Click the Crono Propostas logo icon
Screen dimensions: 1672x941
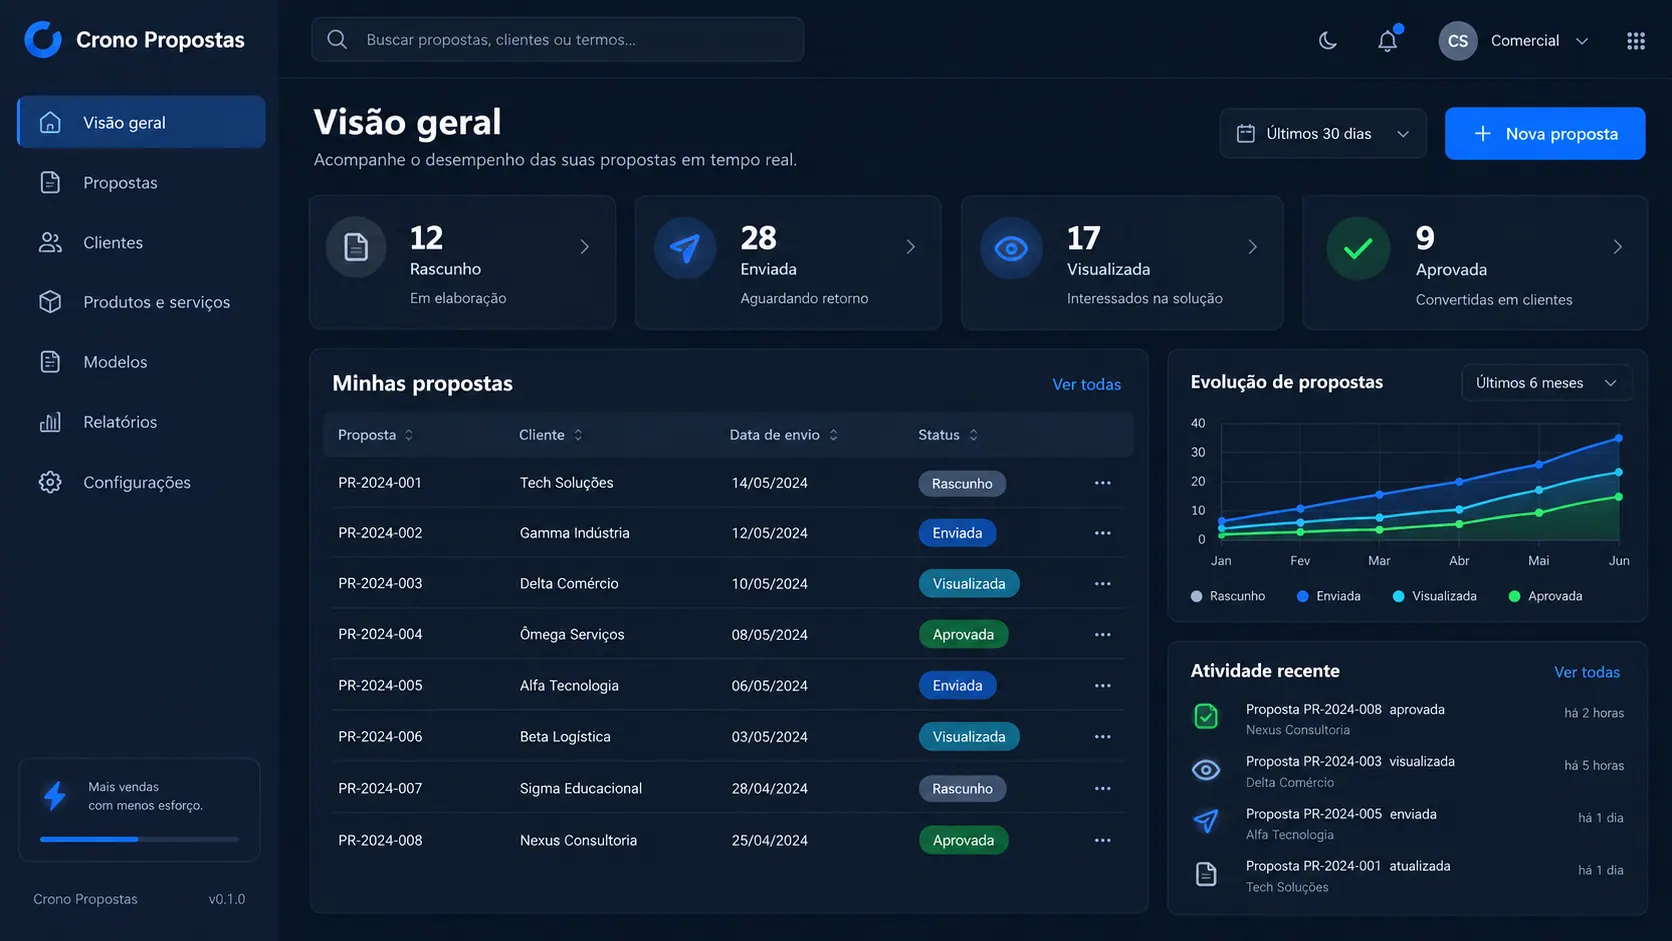43,40
